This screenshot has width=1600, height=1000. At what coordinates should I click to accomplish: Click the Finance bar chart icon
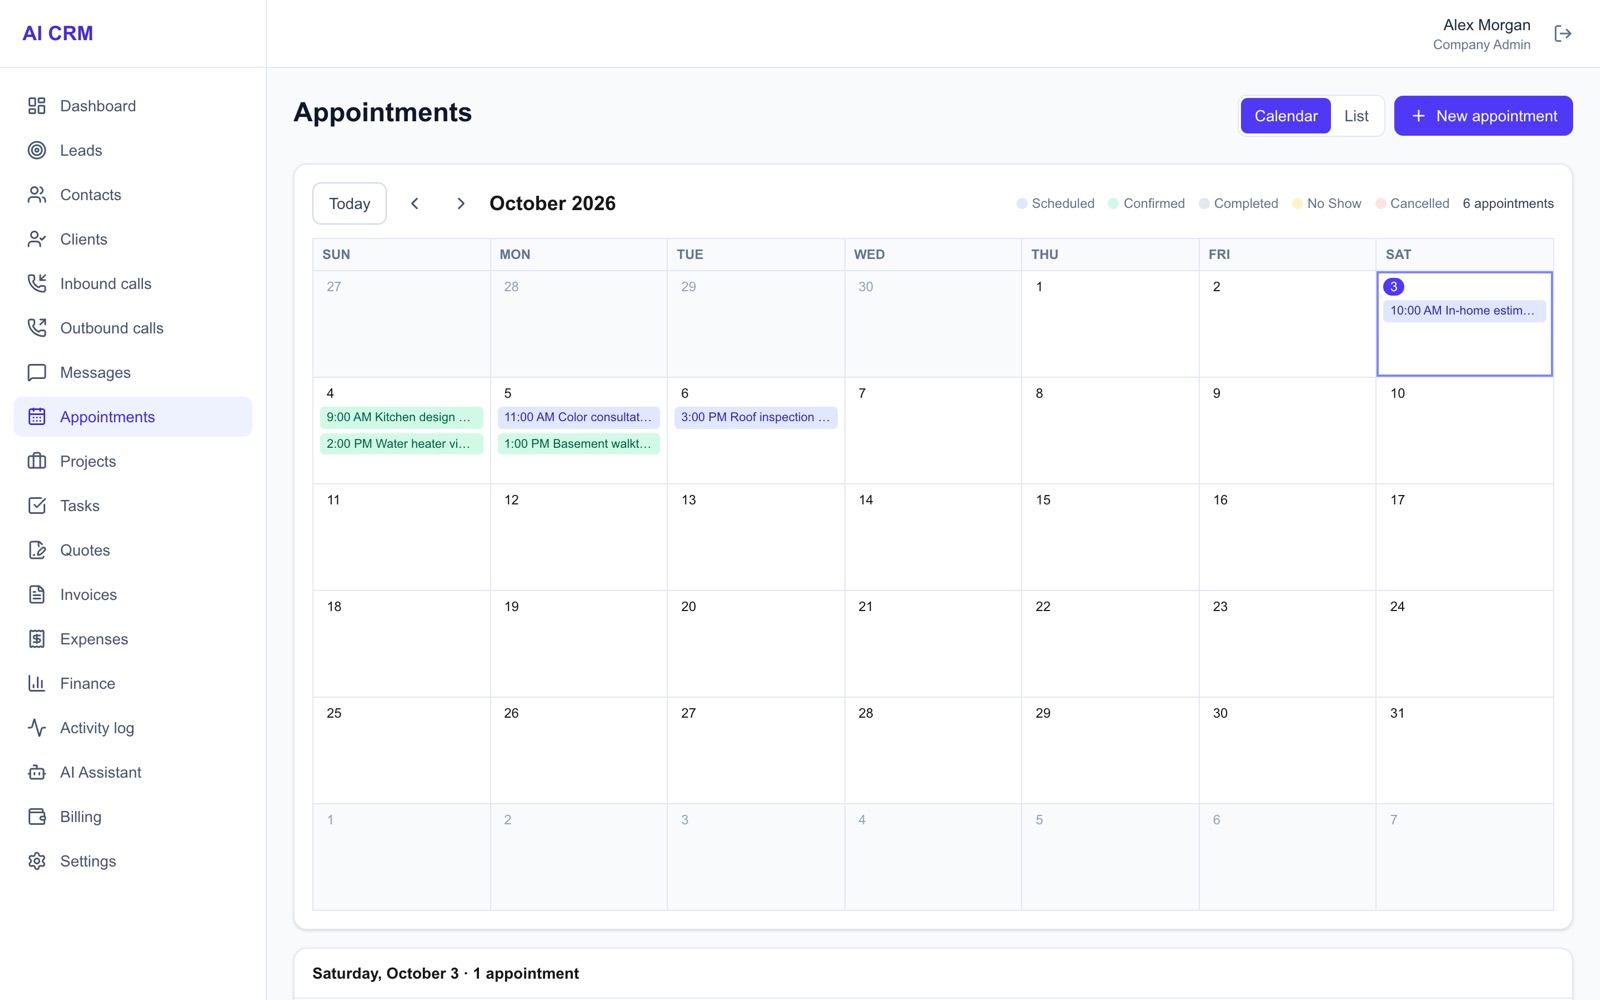point(37,684)
